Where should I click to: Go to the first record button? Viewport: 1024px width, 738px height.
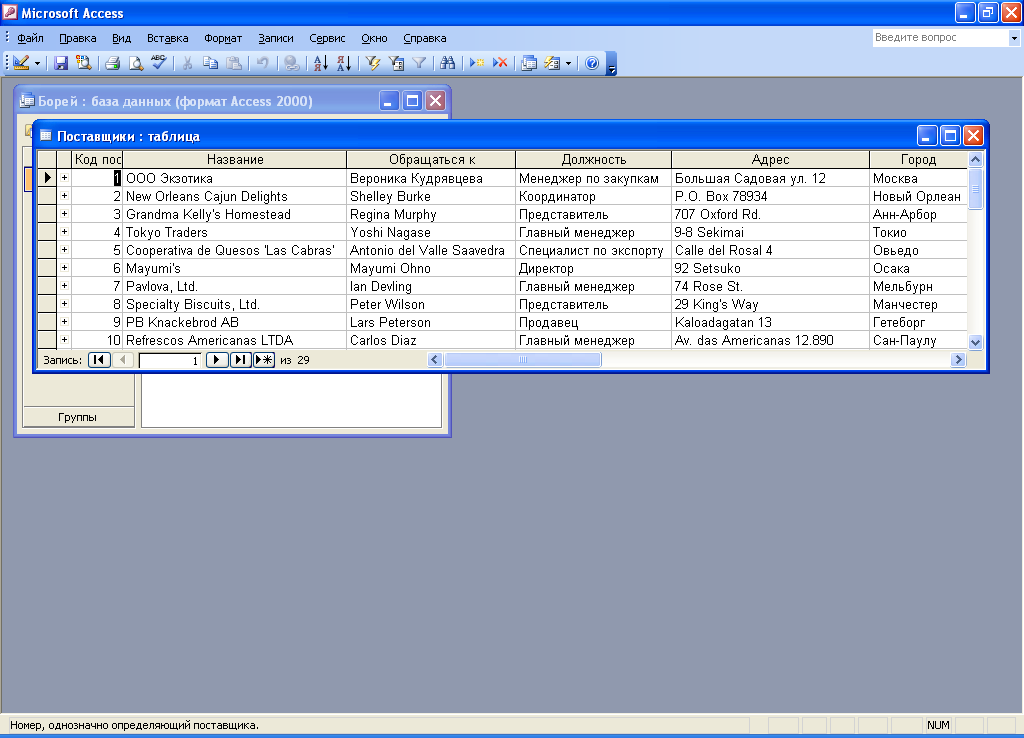point(99,360)
